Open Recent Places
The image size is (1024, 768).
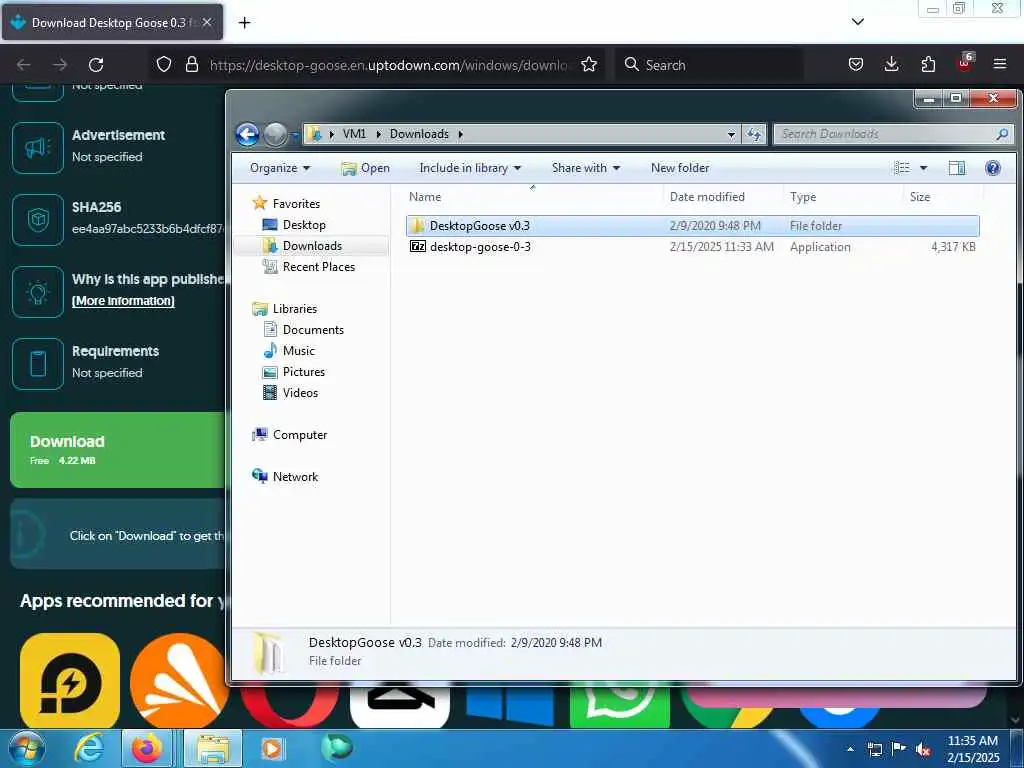click(319, 266)
